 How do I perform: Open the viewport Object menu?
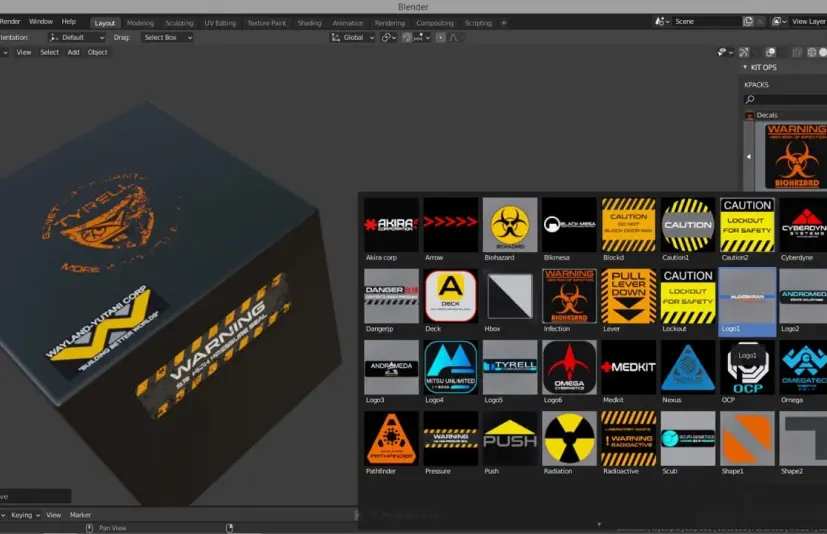[98, 52]
